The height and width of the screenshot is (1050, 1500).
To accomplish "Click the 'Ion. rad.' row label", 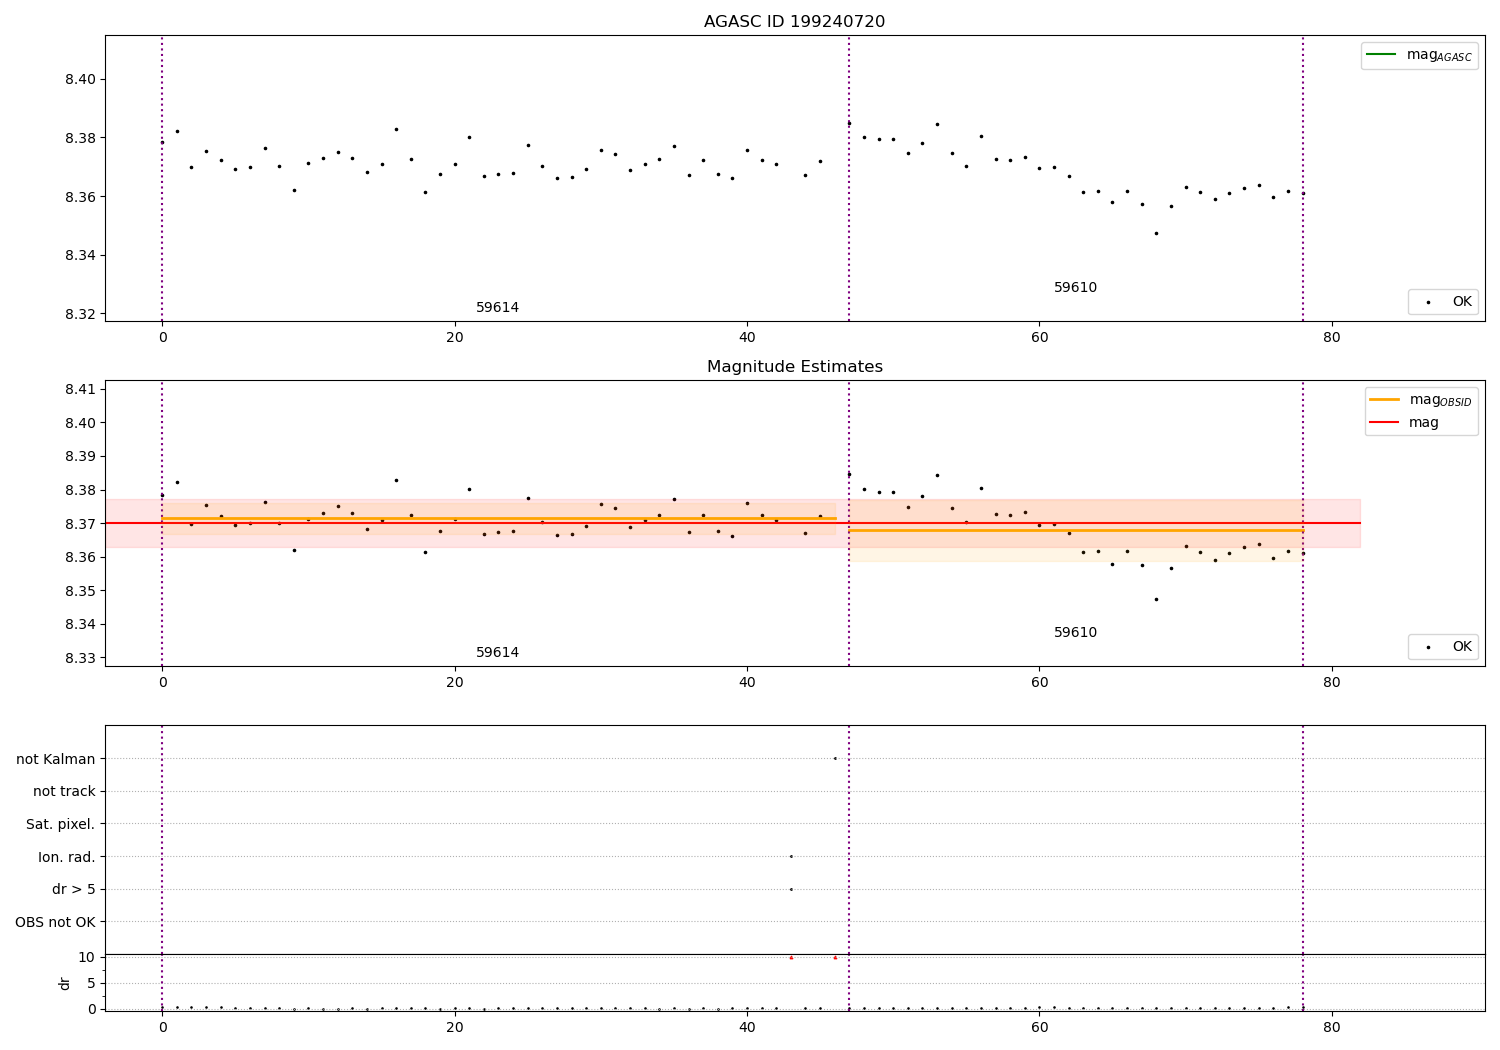I will [67, 857].
